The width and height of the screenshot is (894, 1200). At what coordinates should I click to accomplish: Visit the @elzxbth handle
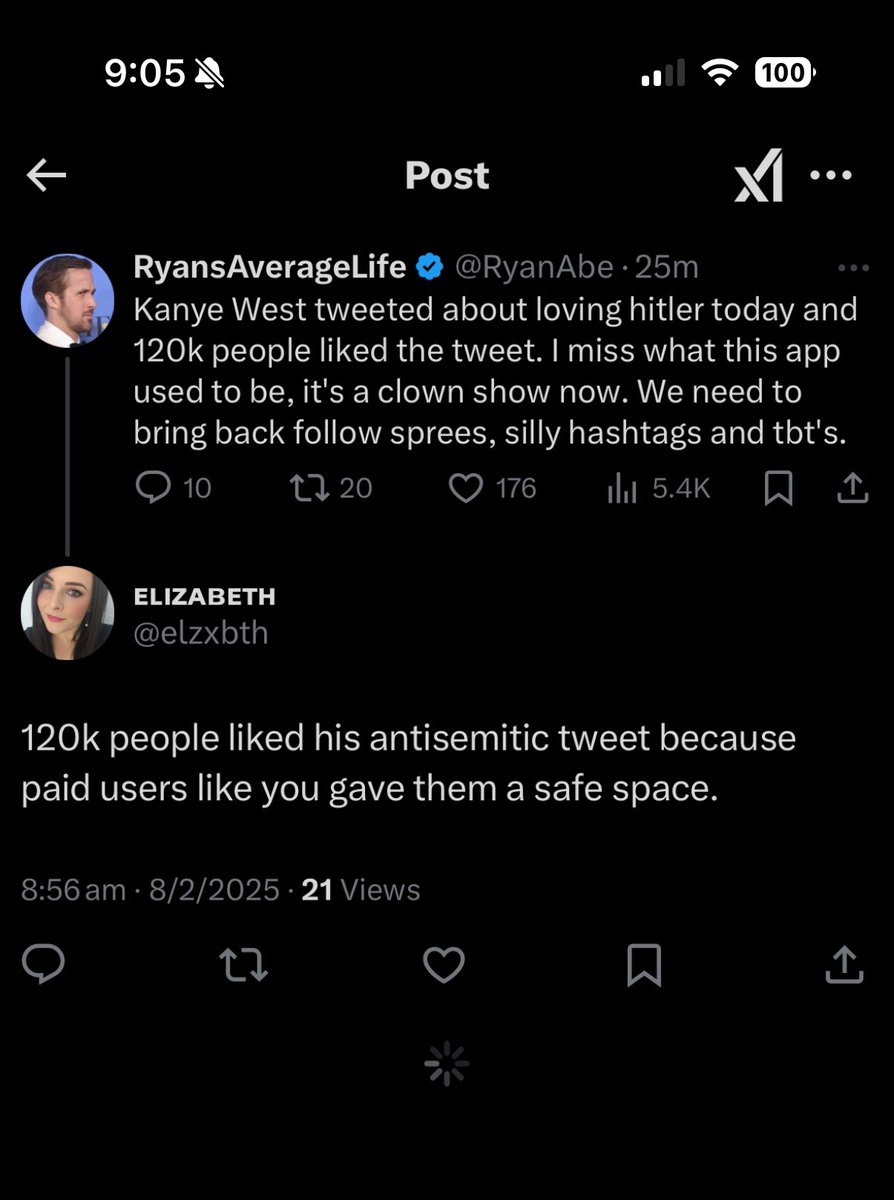tap(201, 633)
